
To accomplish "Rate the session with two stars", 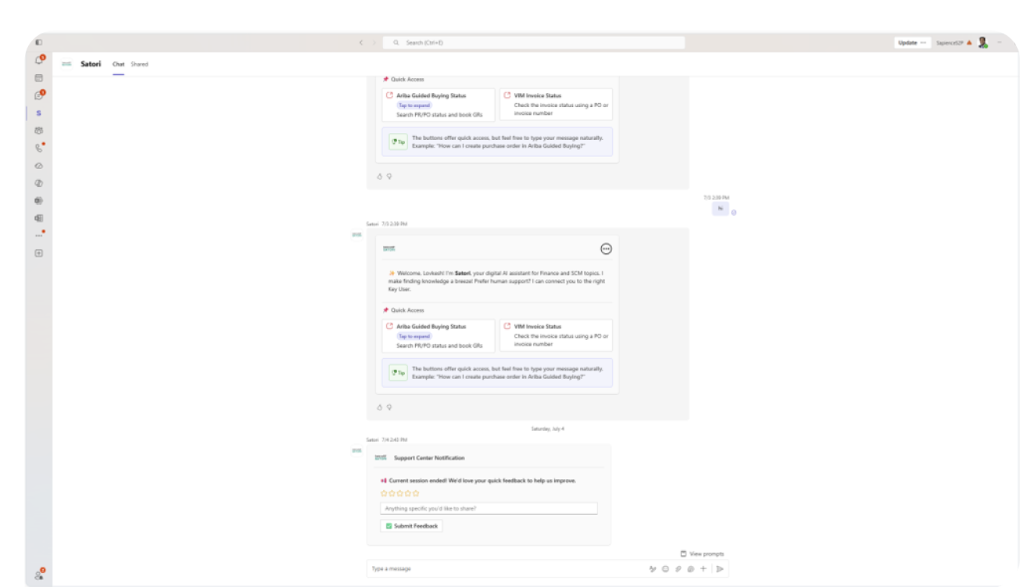I will tap(392, 494).
